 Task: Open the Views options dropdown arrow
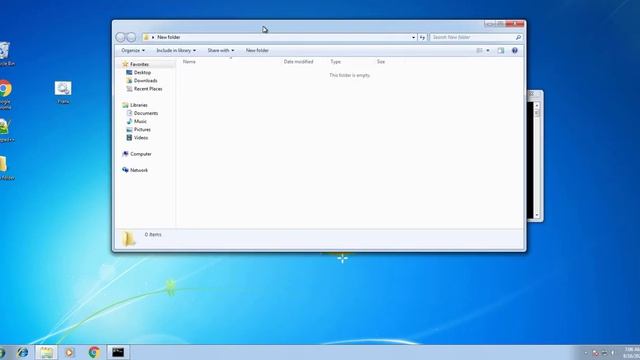(488, 51)
